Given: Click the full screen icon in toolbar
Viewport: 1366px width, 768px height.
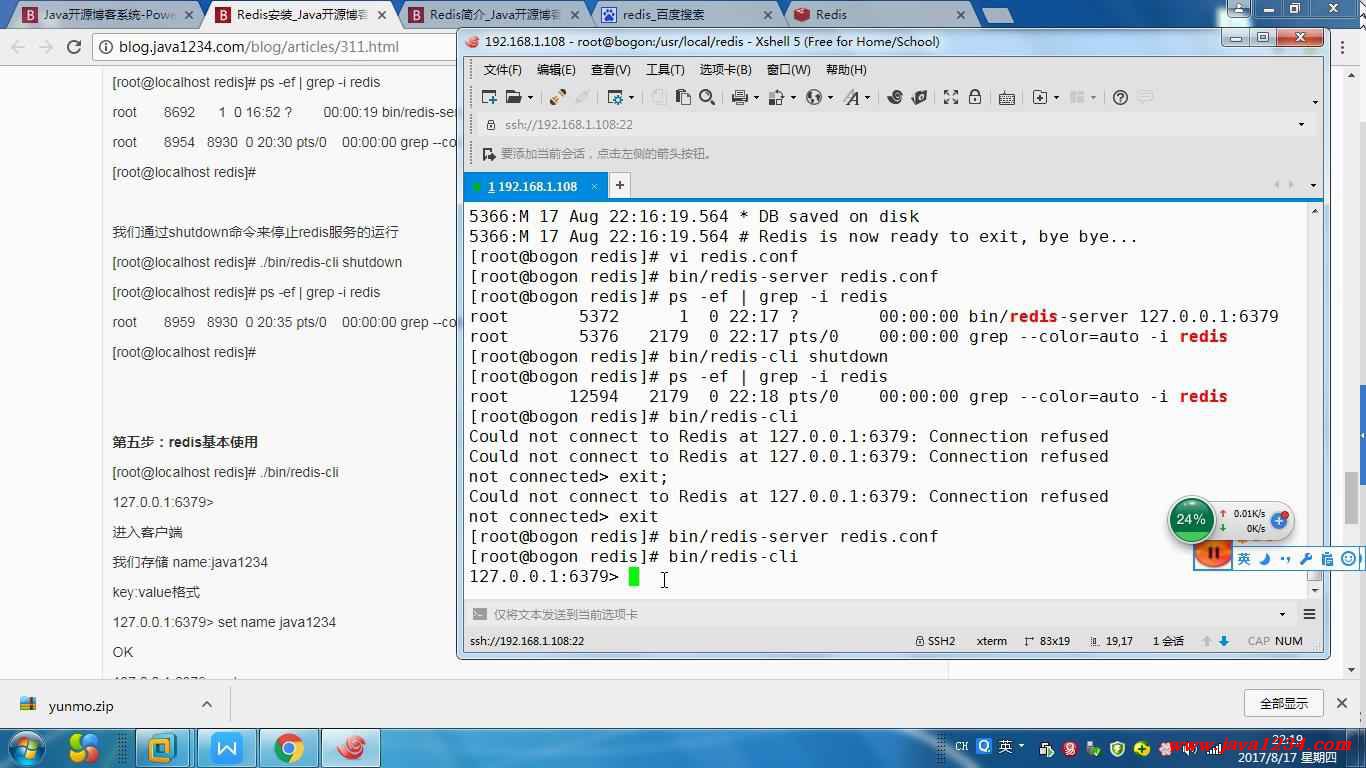Looking at the screenshot, I should click(x=951, y=97).
